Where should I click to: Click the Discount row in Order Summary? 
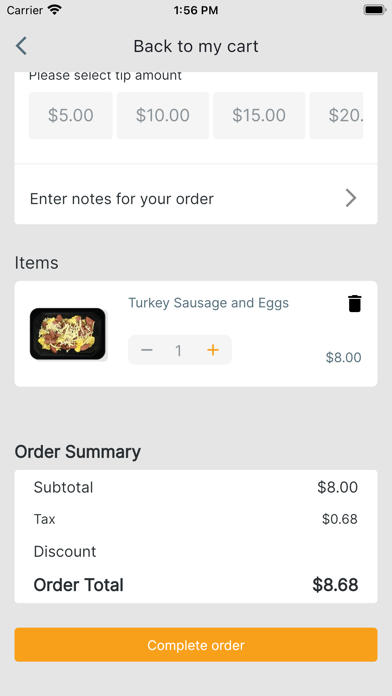(196, 552)
